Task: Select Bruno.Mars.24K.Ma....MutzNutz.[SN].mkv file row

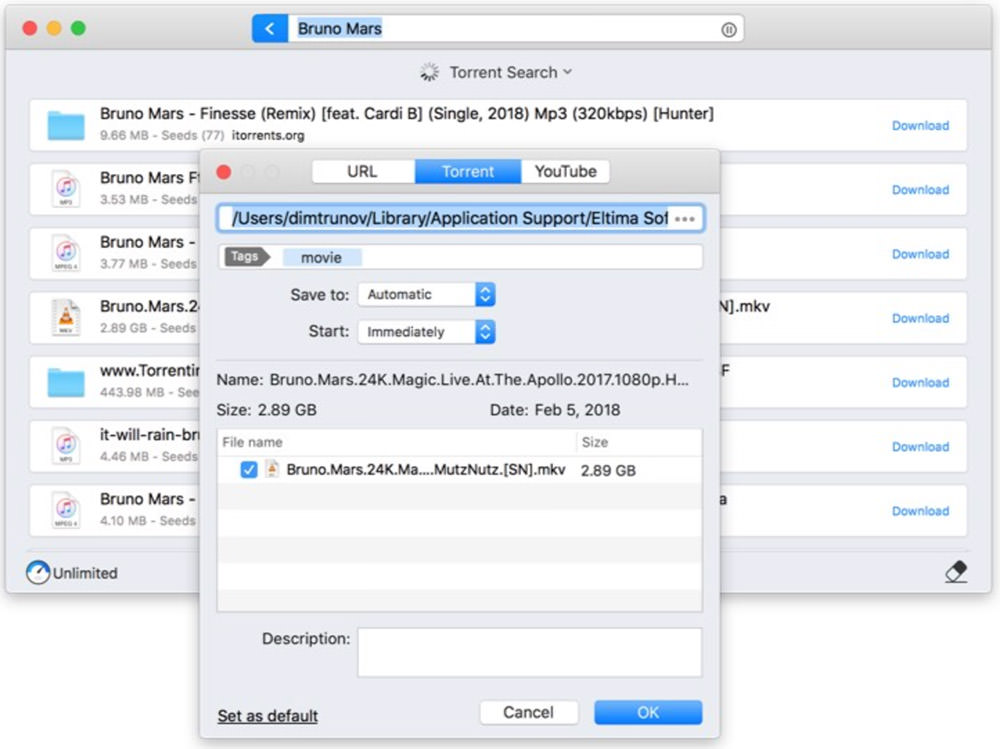Action: pos(459,470)
